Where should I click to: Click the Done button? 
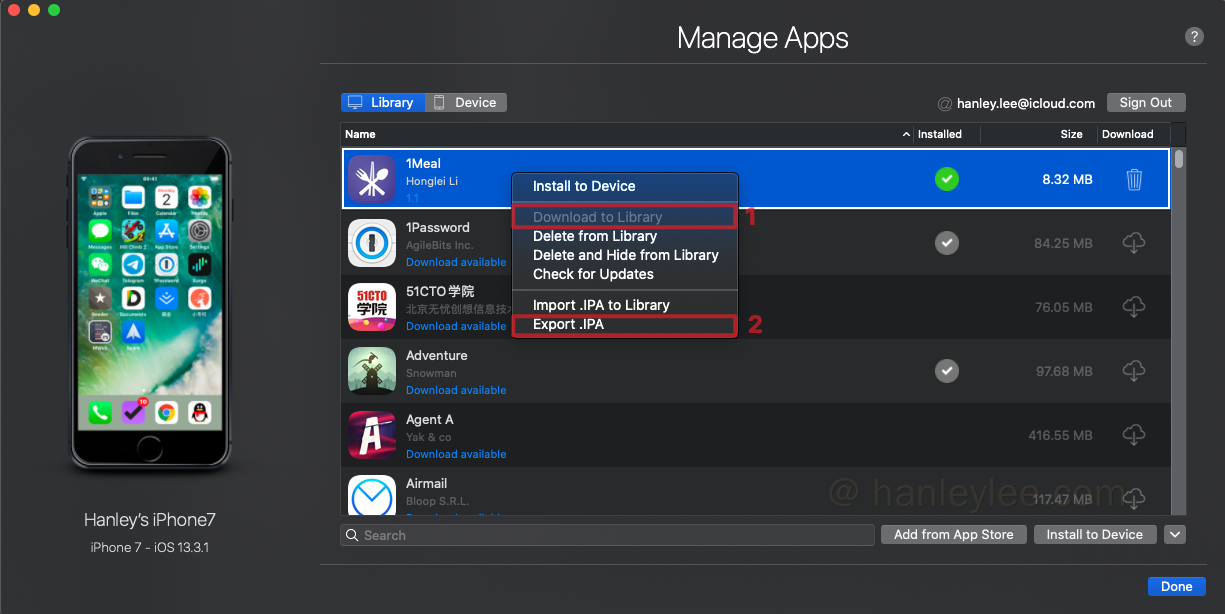(1177, 587)
